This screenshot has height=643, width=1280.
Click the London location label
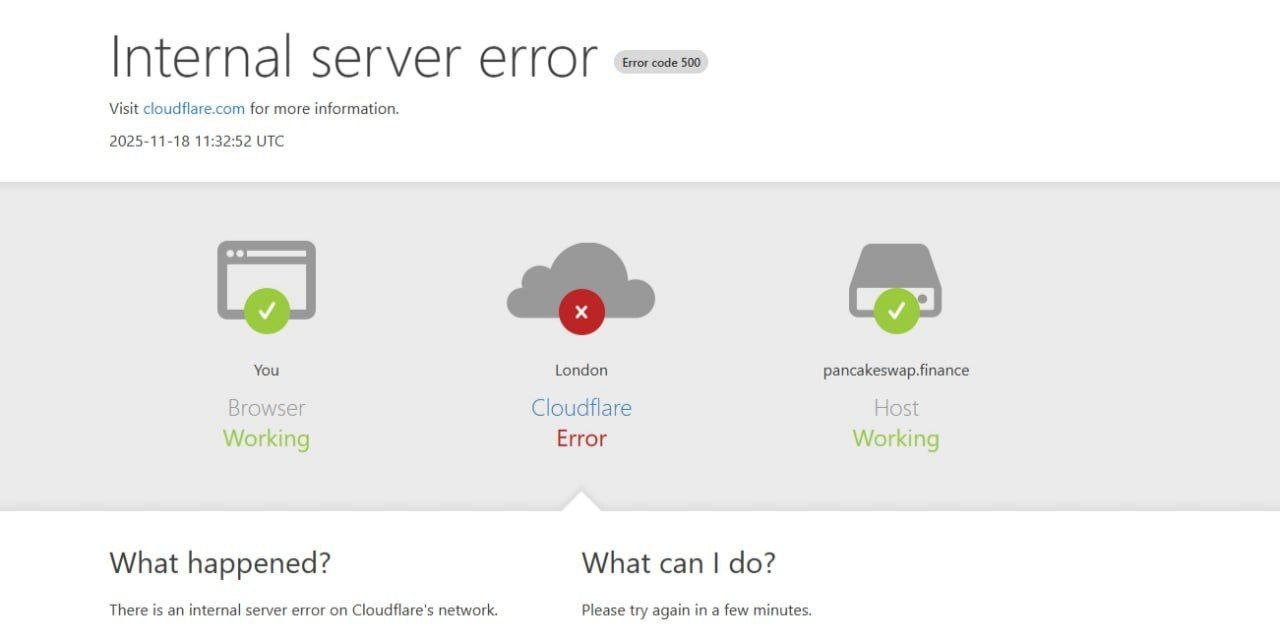pyautogui.click(x=581, y=370)
